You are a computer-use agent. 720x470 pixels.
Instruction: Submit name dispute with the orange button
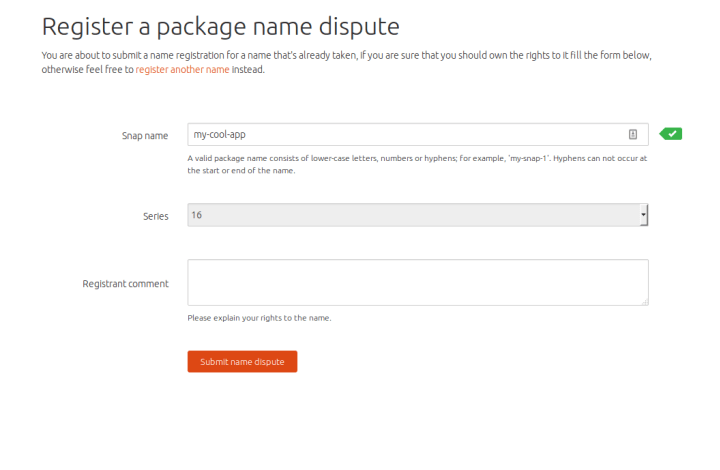(242, 362)
